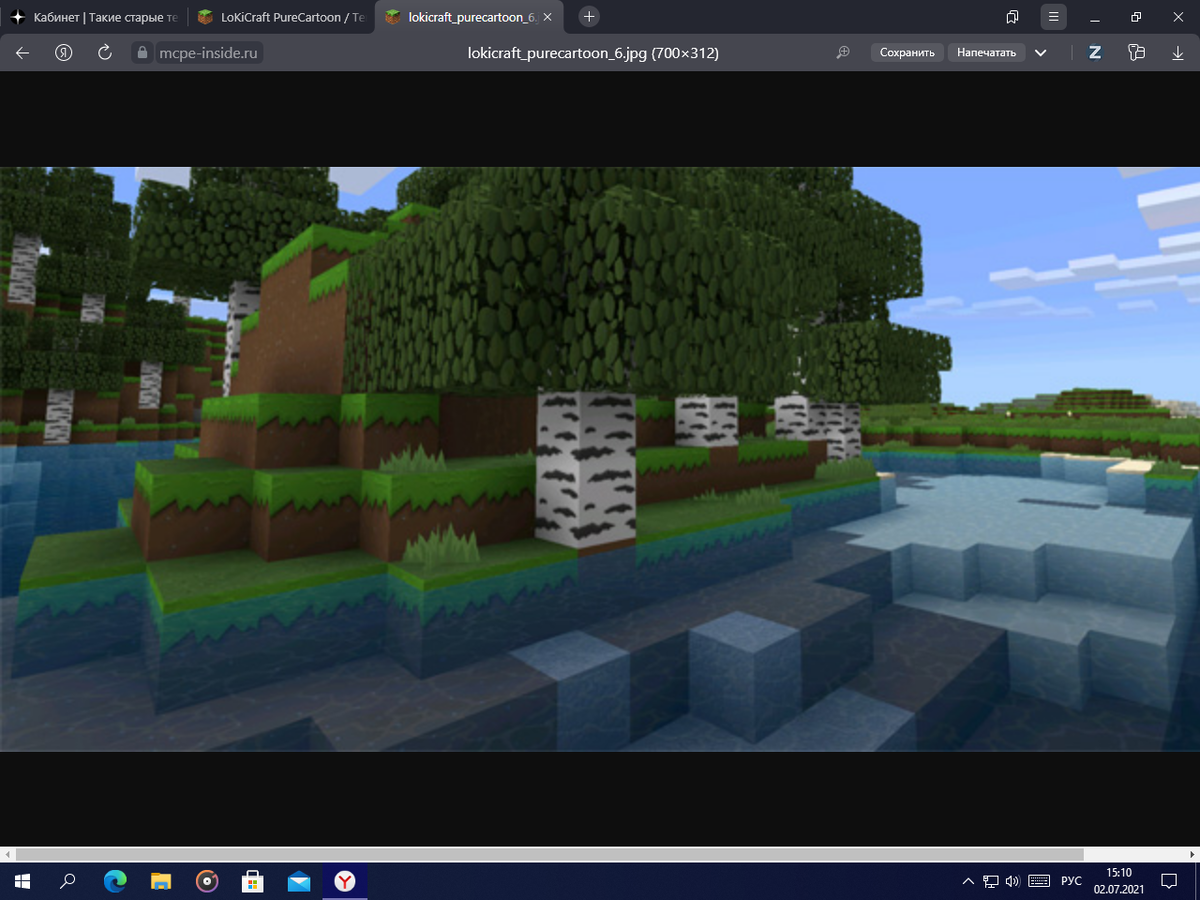Click the touch keyboard tray icon
1200x900 pixels.
(x=1039, y=881)
